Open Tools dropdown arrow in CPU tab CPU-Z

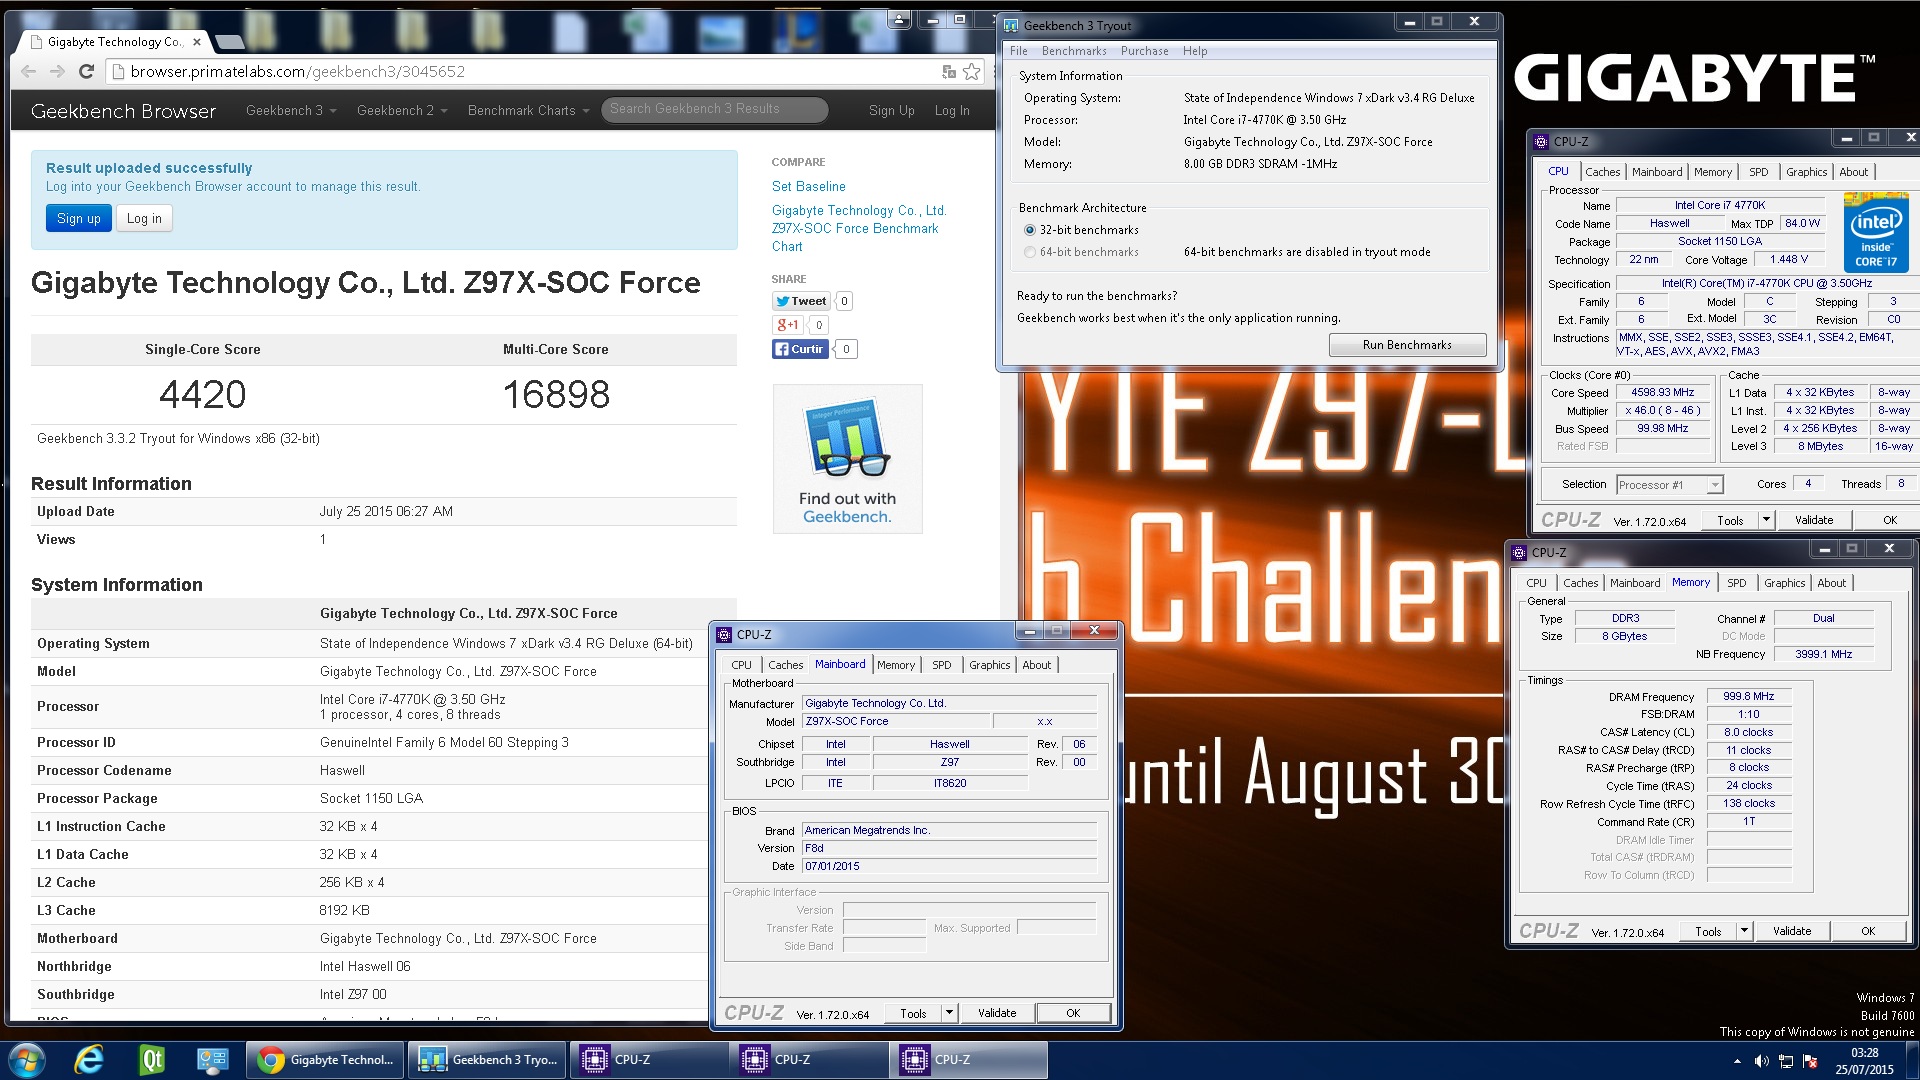tap(1765, 520)
